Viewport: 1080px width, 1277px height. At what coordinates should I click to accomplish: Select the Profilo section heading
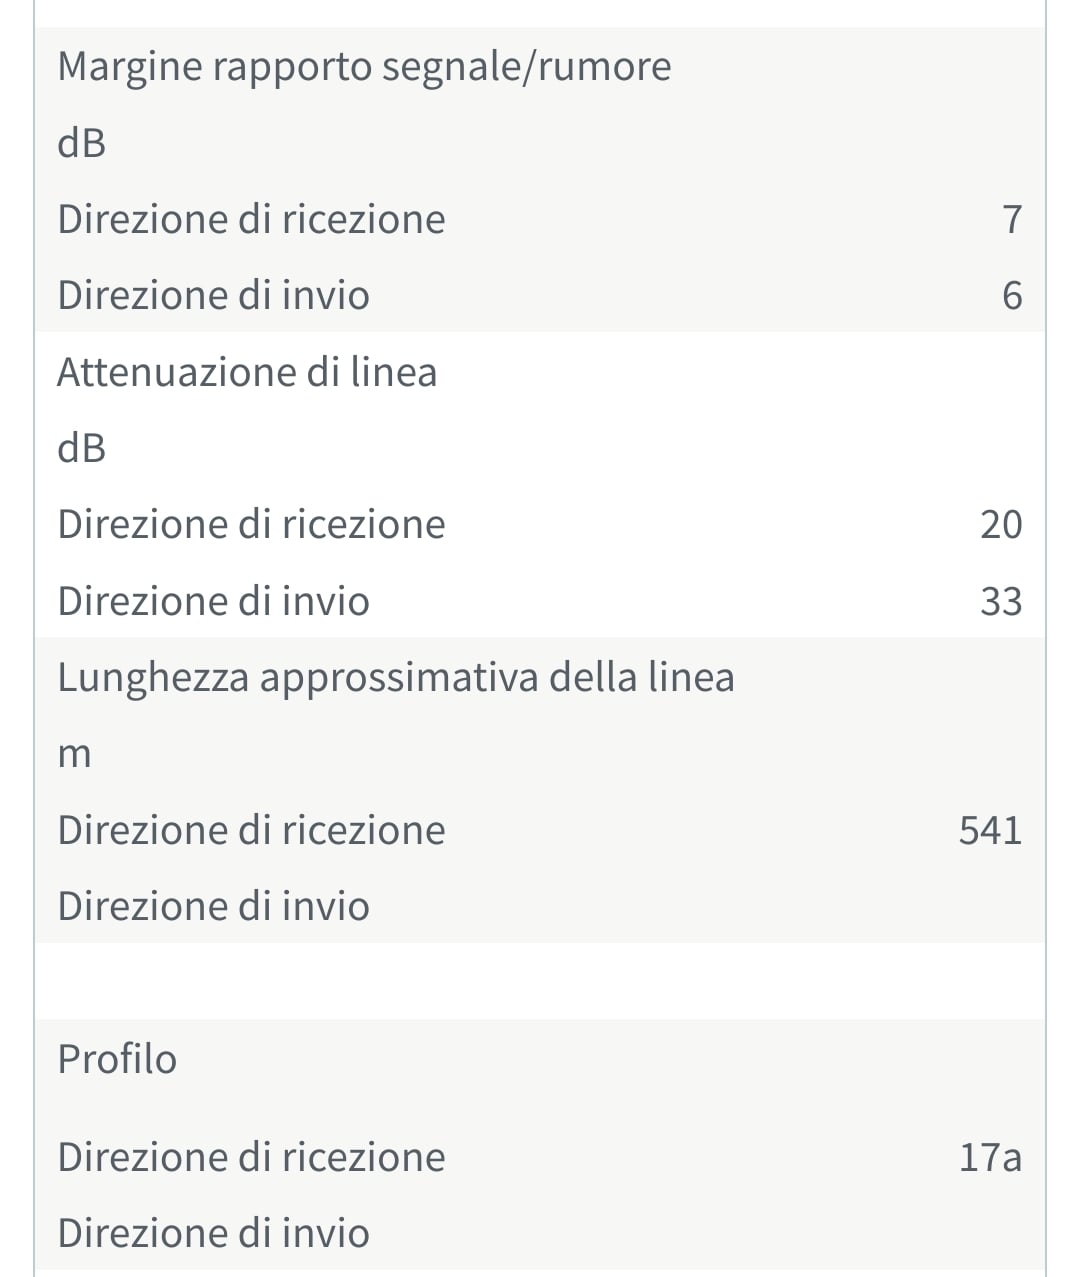coord(117,1059)
